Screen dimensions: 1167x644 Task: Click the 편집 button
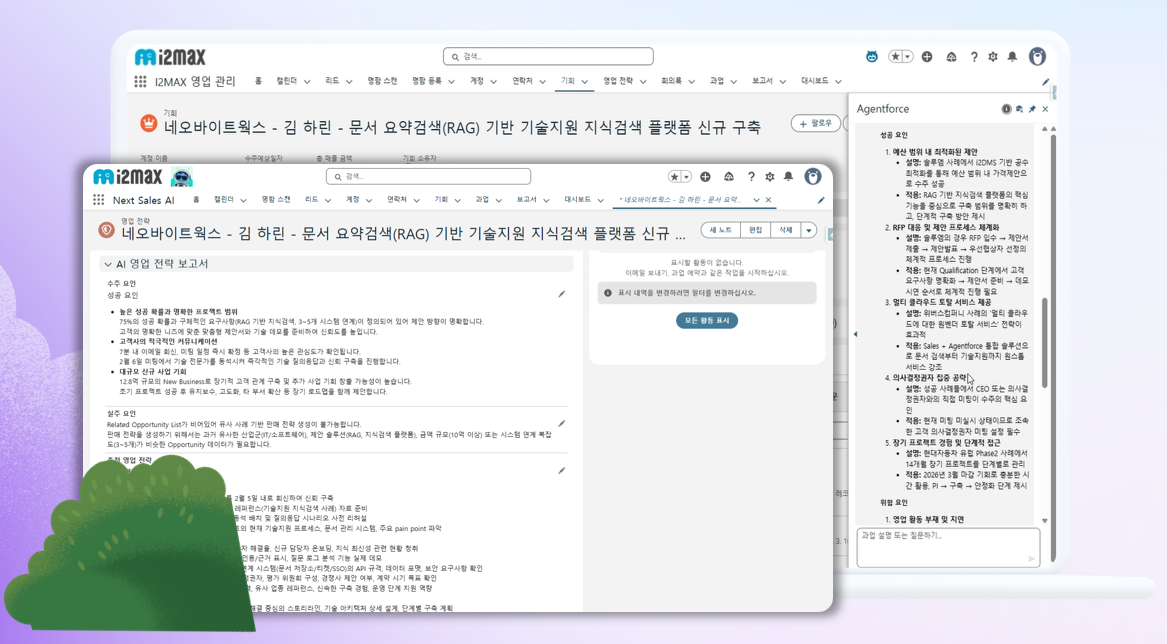(755, 231)
